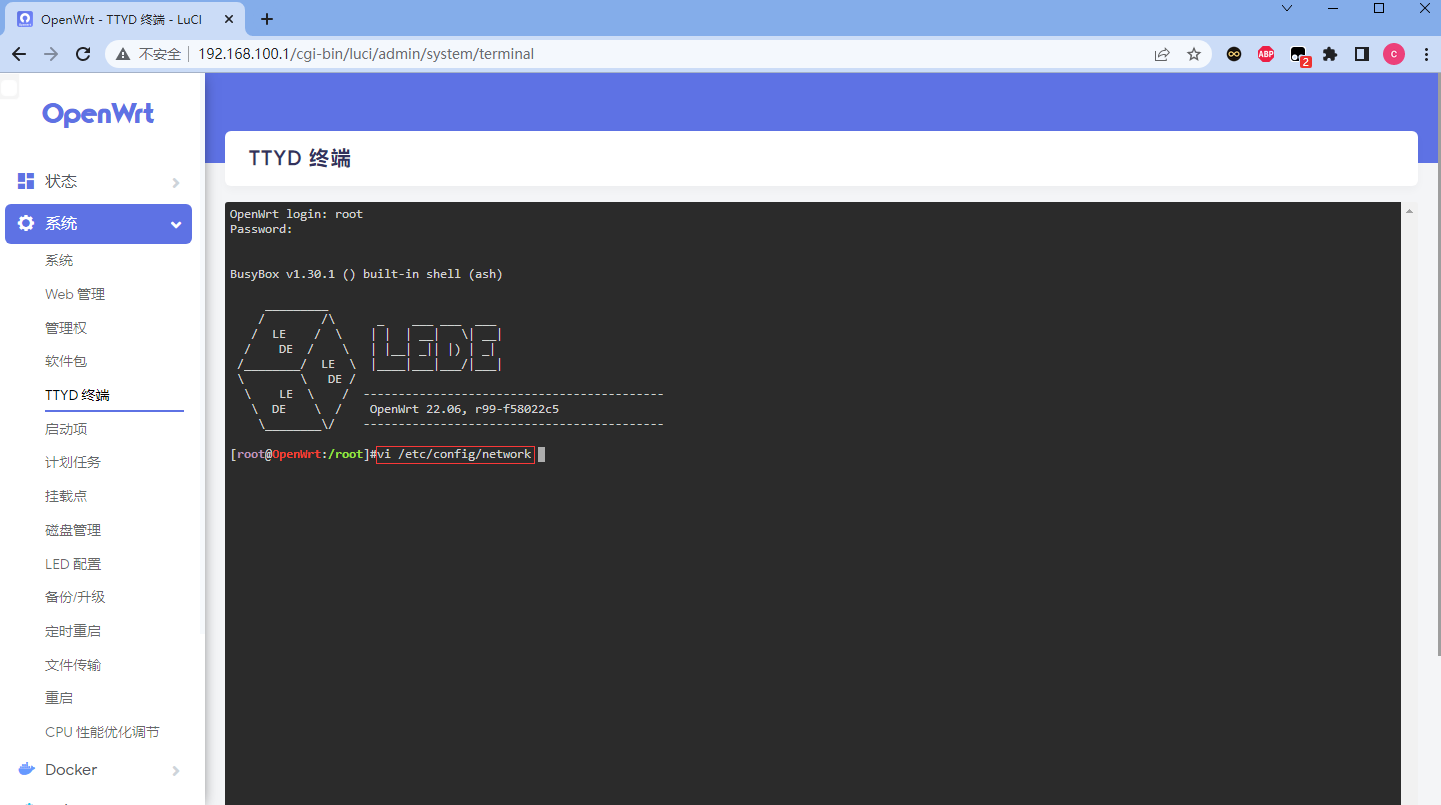Image resolution: width=1441 pixels, height=805 pixels.
Task: Open the Chrome three-dot menu
Action: 1425,54
